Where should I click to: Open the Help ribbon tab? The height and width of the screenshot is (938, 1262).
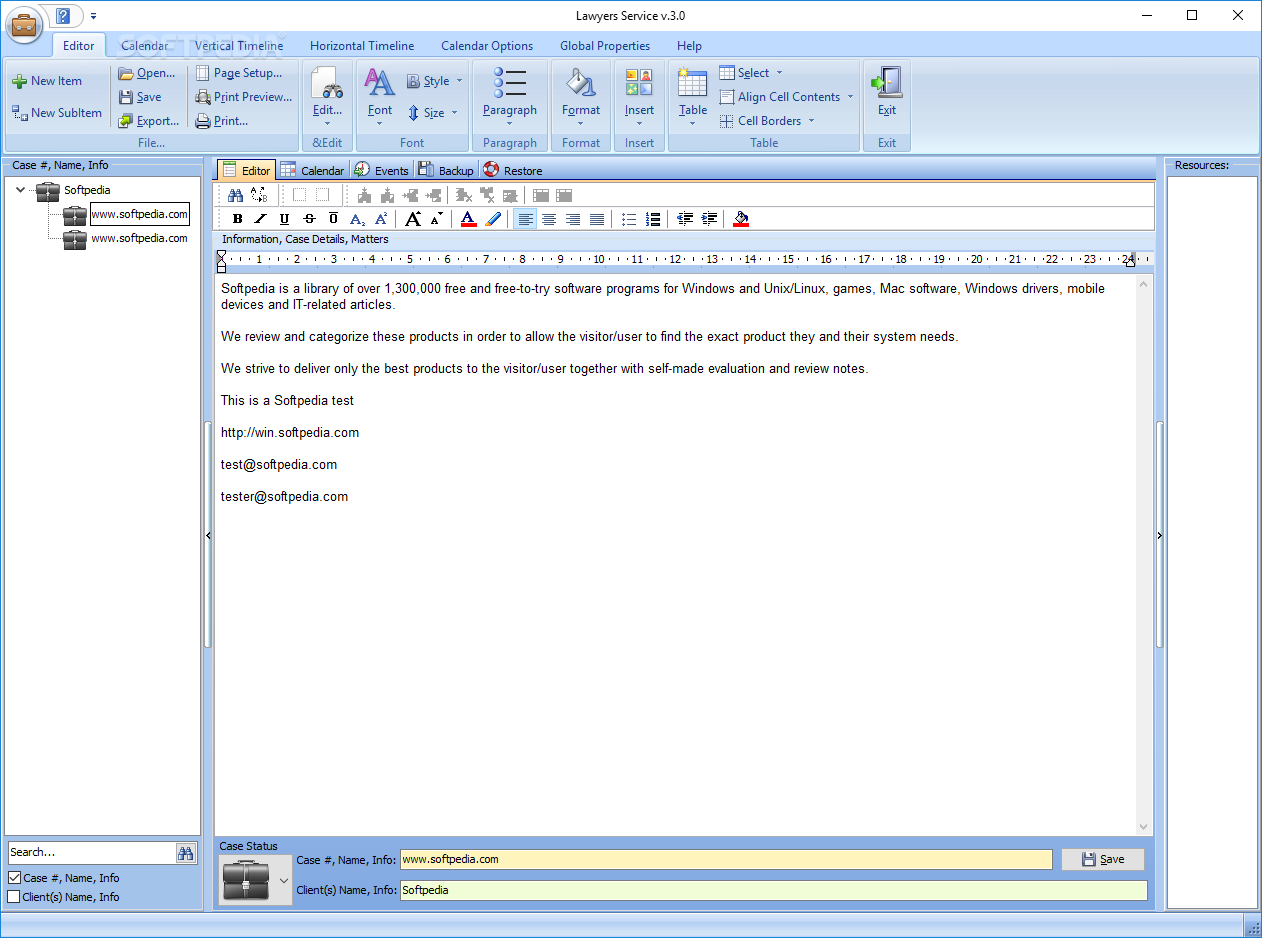689,46
